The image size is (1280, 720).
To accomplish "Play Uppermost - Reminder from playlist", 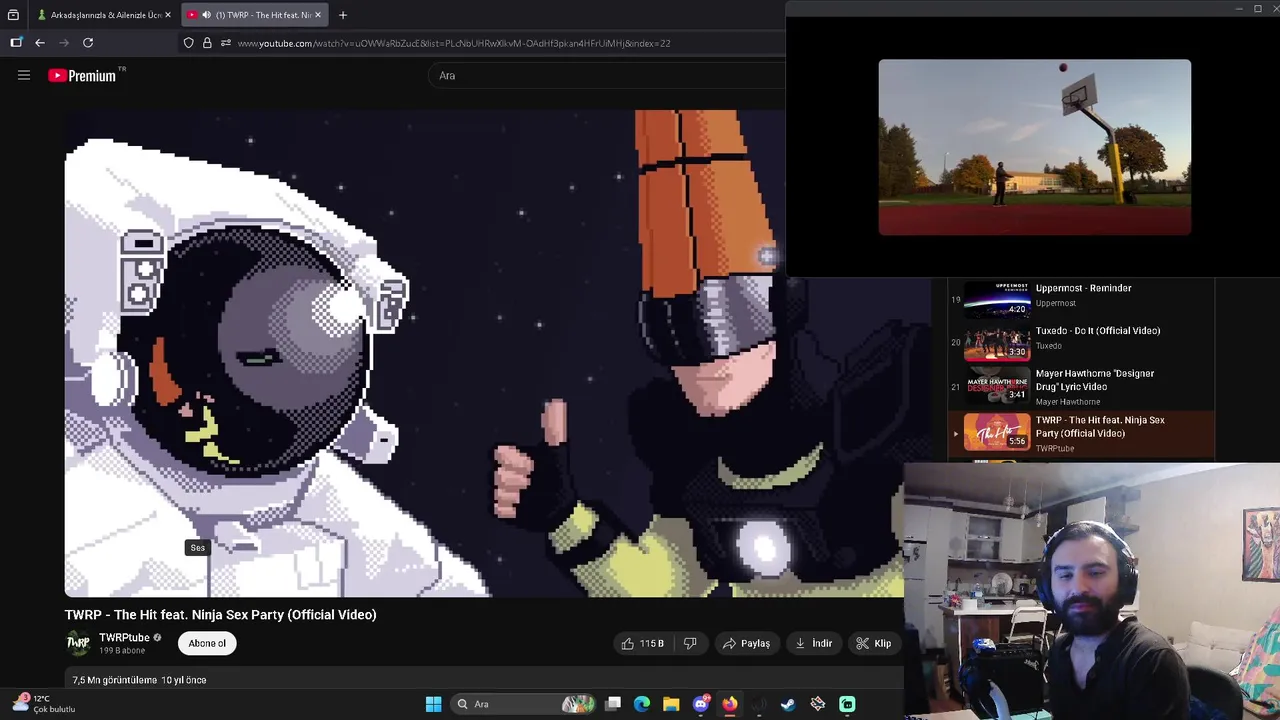I will [1080, 298].
